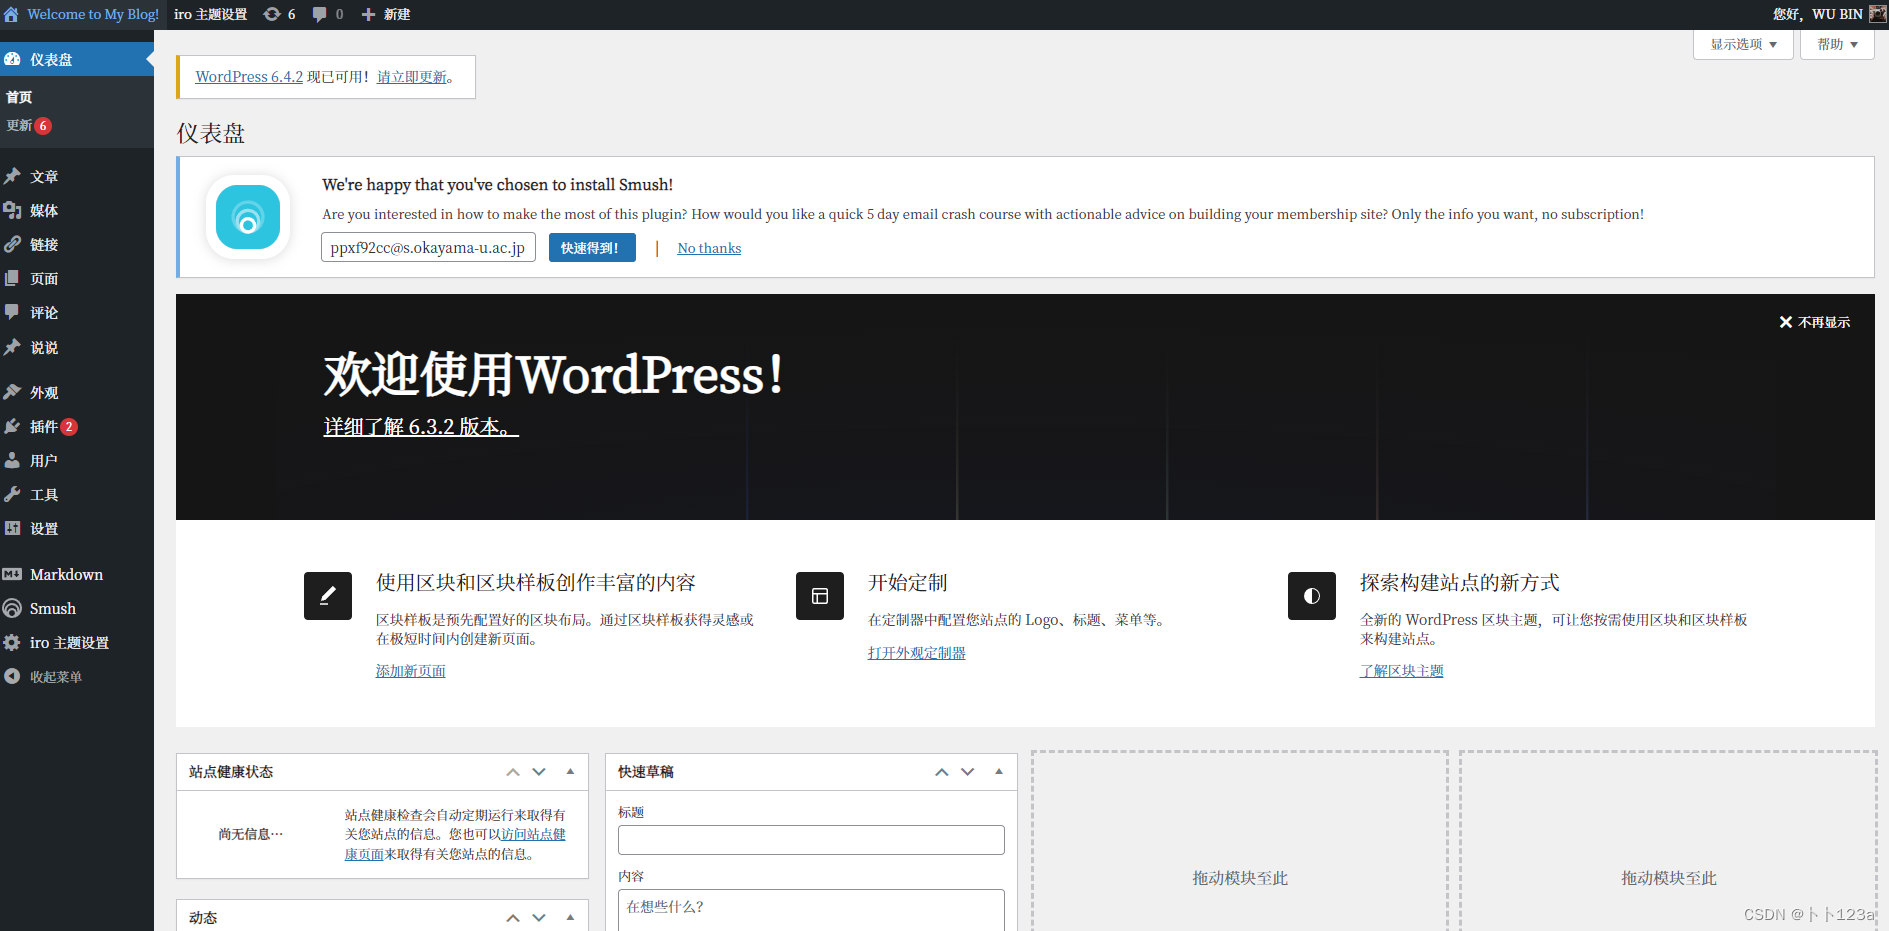Click the 页面 pages icon in sidebar
The width and height of the screenshot is (1889, 931).
[12, 278]
